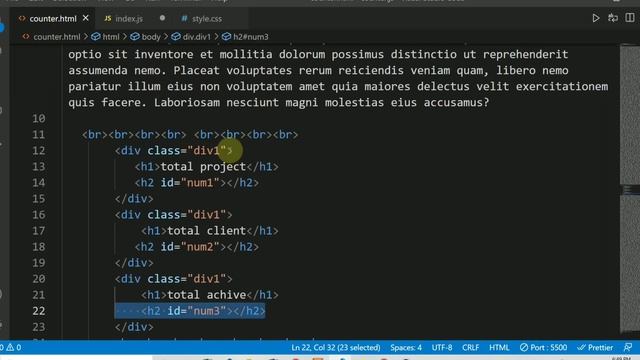Click the warnings count icon in status bar

click(11, 347)
